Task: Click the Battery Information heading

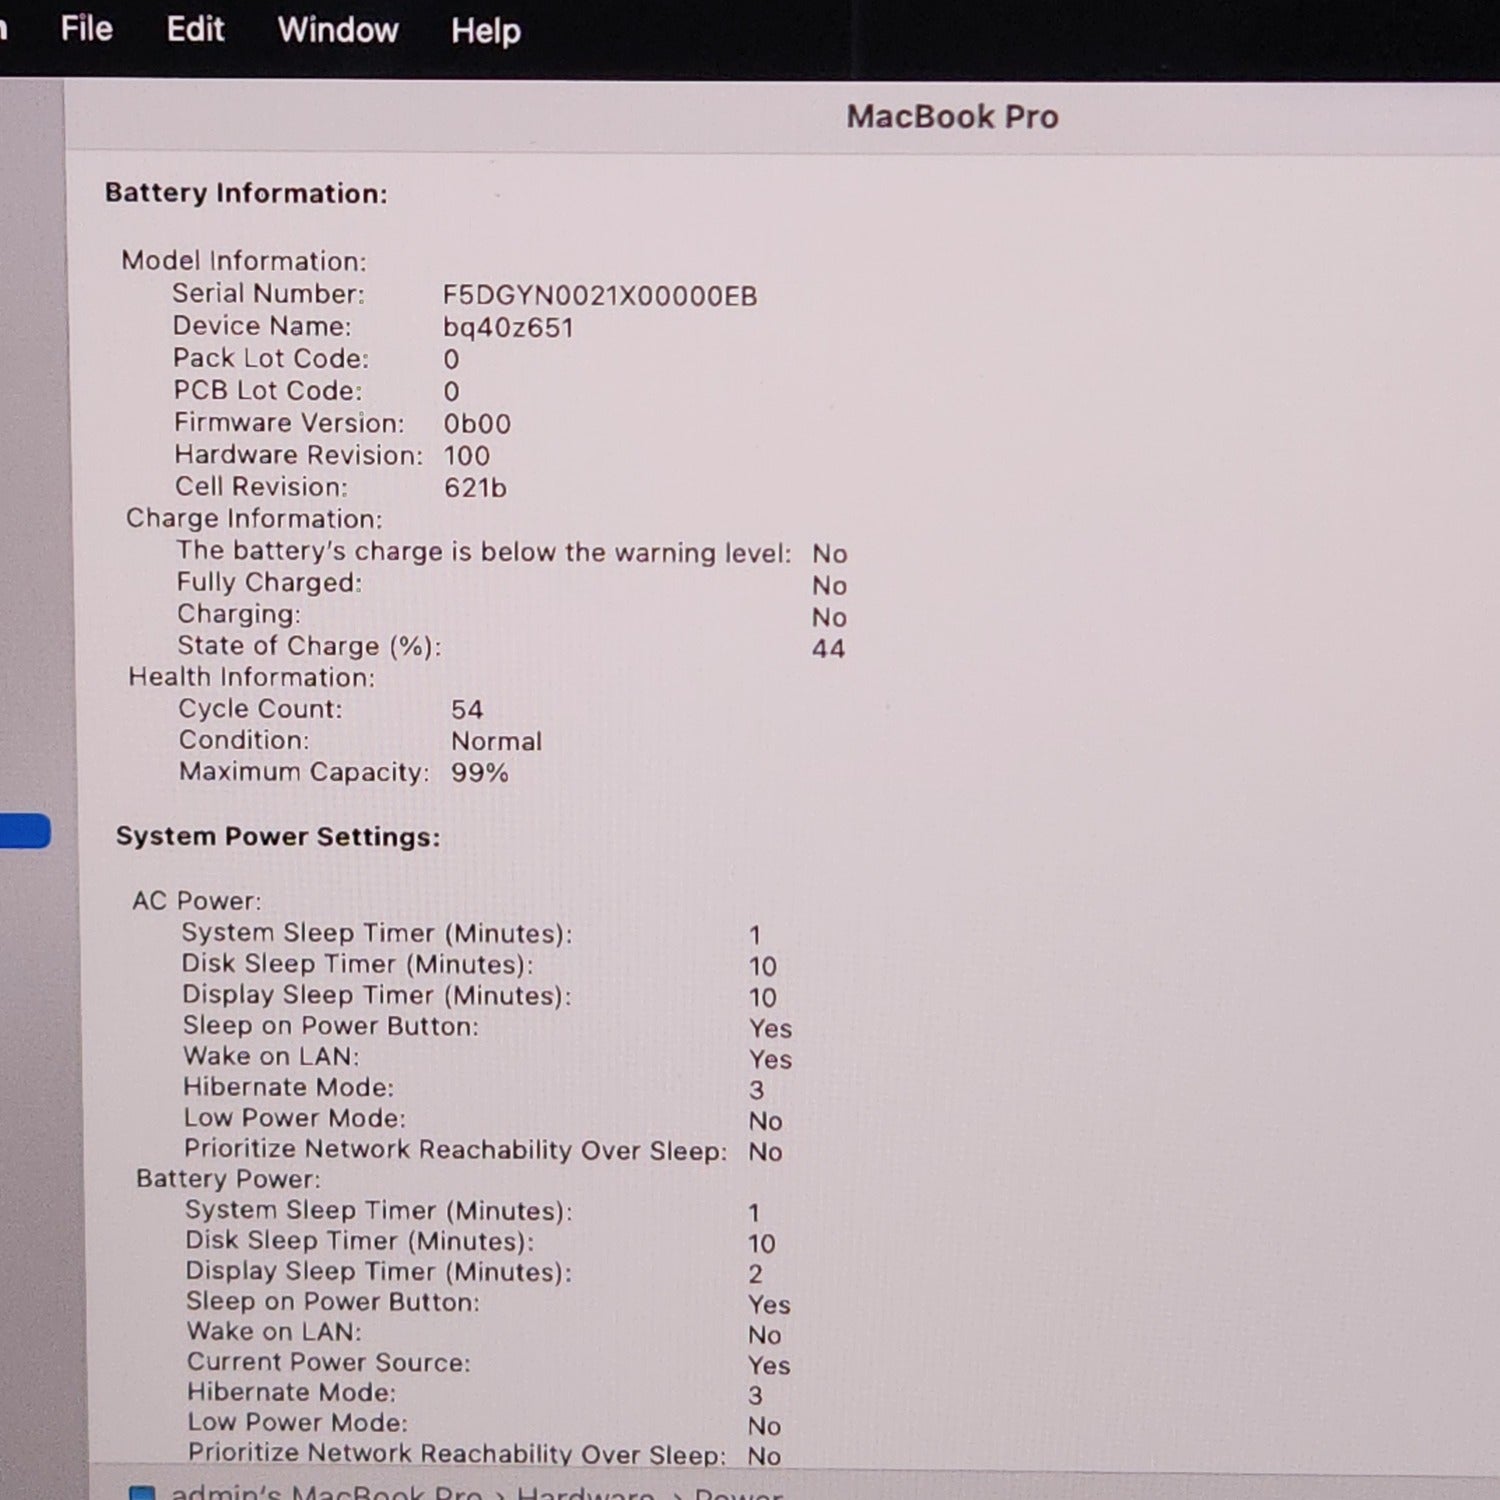Action: (x=246, y=193)
